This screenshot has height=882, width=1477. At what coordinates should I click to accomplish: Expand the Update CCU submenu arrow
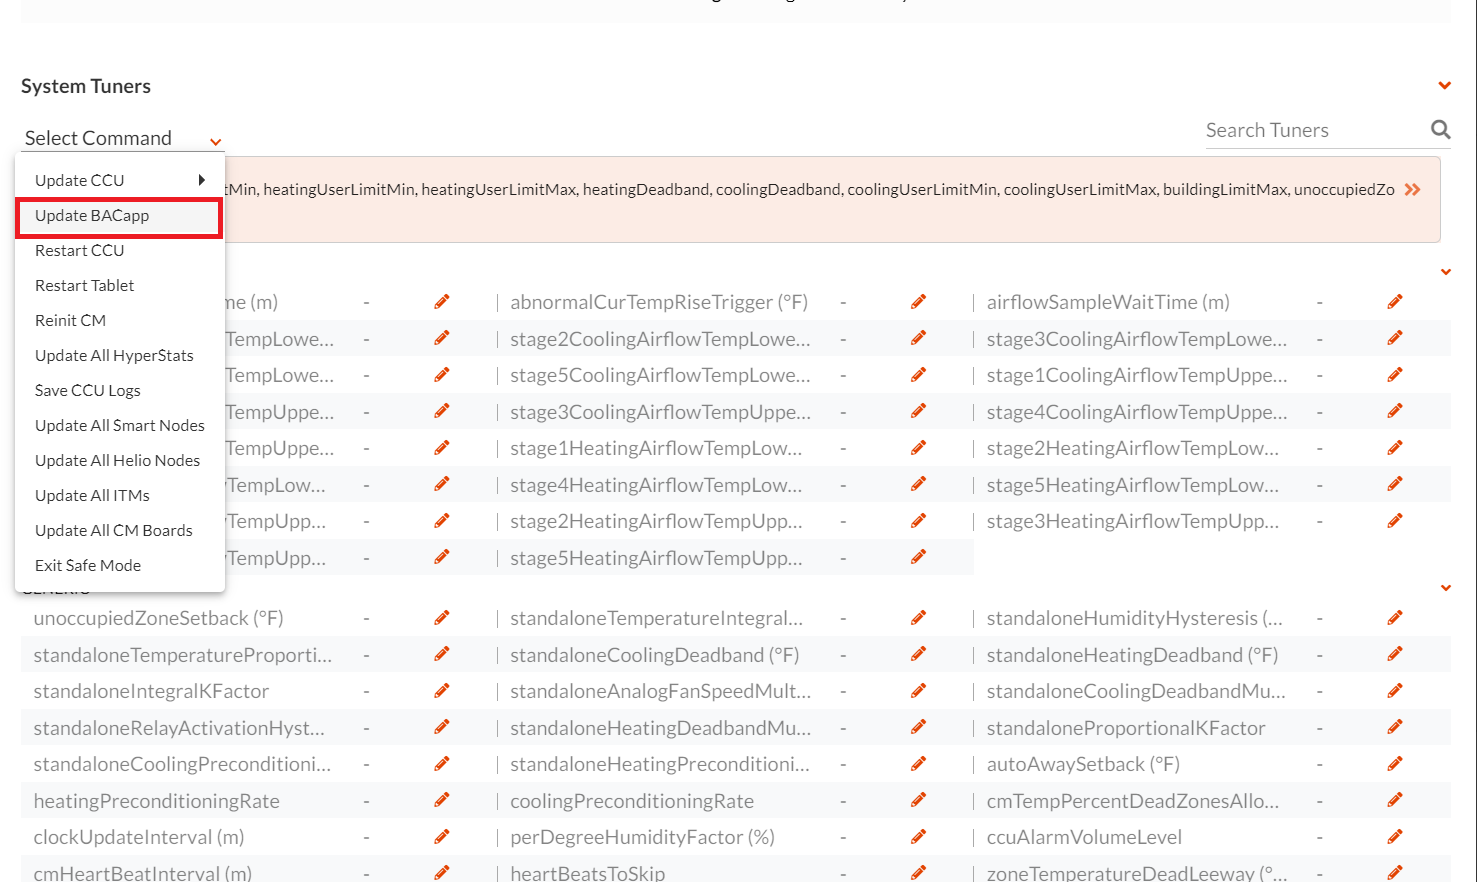coord(201,180)
